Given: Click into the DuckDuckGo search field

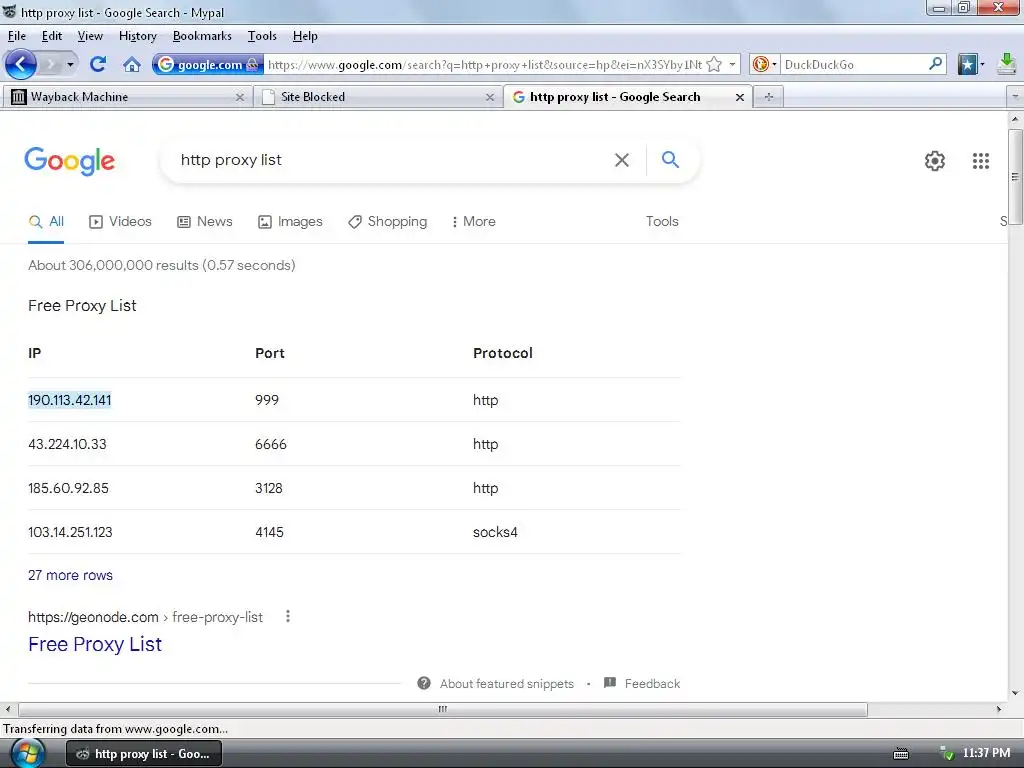Looking at the screenshot, I should [853, 64].
